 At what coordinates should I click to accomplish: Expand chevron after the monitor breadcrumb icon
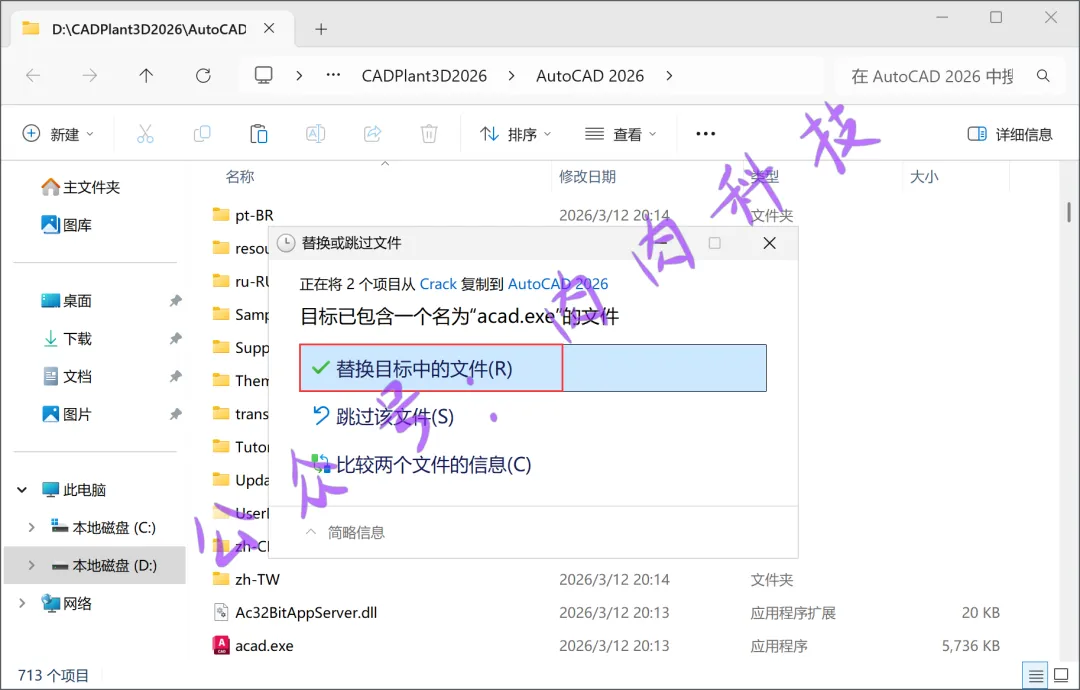tap(299, 76)
